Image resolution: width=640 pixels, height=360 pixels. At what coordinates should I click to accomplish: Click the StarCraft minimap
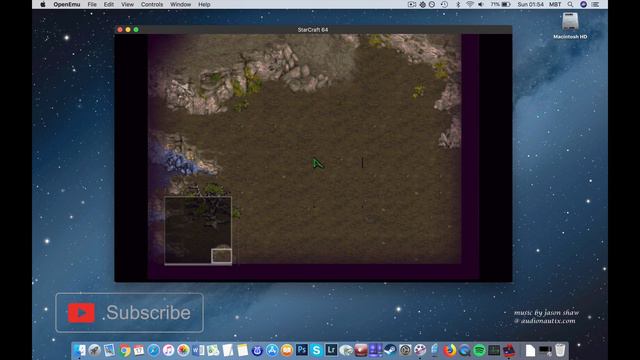pyautogui.click(x=198, y=231)
